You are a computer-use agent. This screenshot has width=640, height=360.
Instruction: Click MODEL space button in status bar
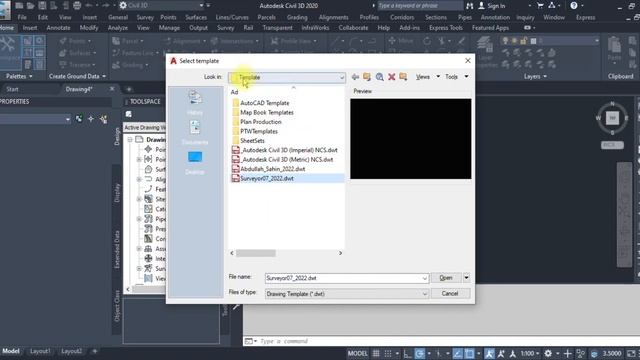(357, 353)
